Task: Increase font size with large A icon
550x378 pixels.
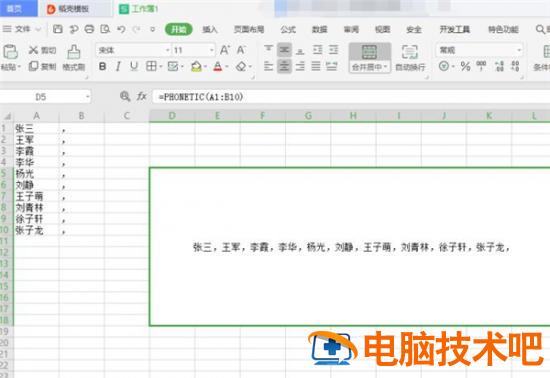Action: click(225, 50)
